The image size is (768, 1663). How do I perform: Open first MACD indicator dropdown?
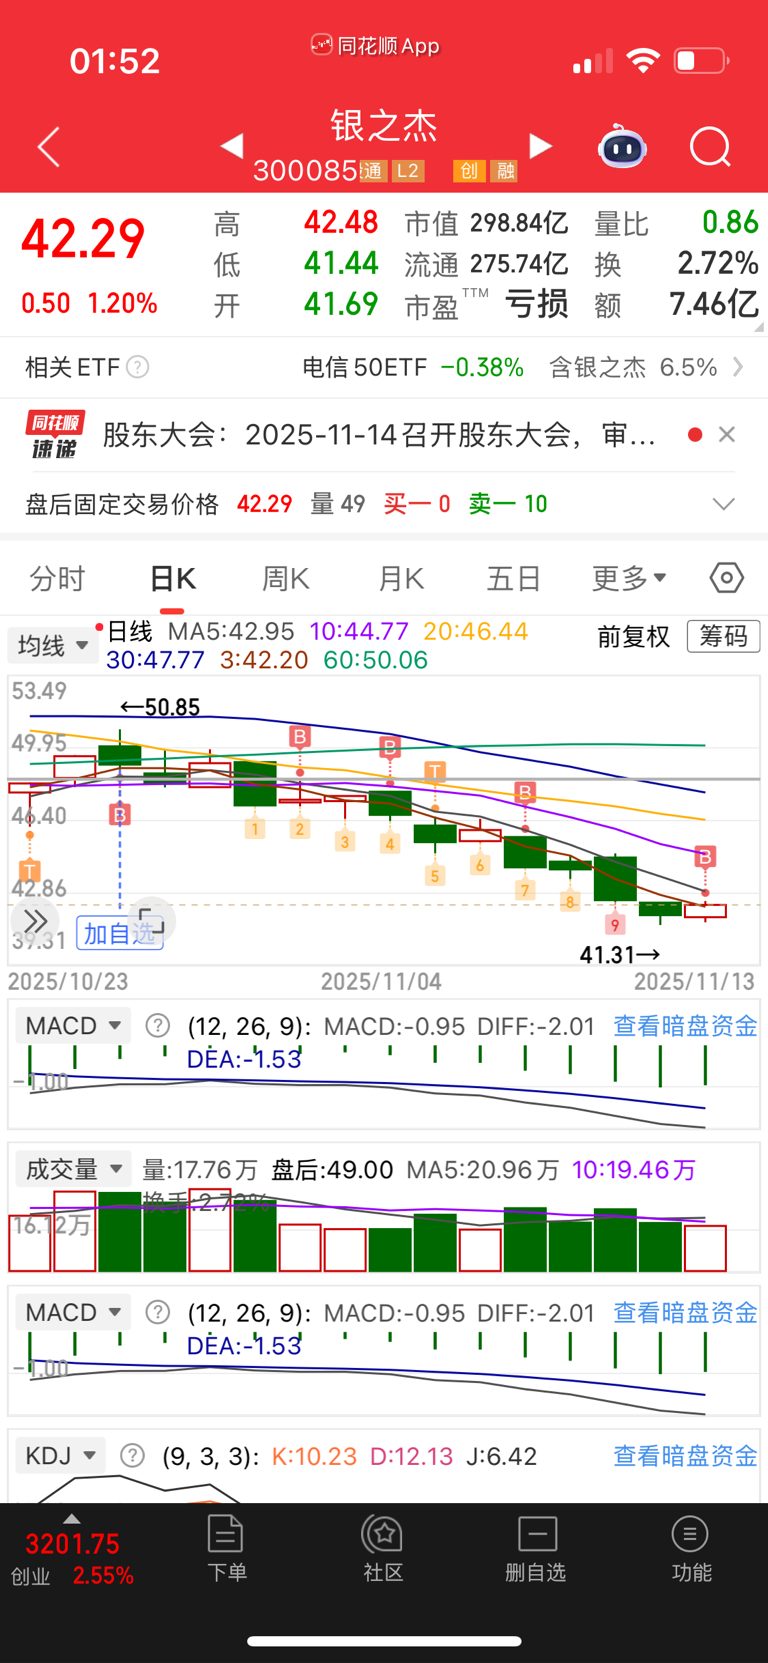click(73, 1026)
